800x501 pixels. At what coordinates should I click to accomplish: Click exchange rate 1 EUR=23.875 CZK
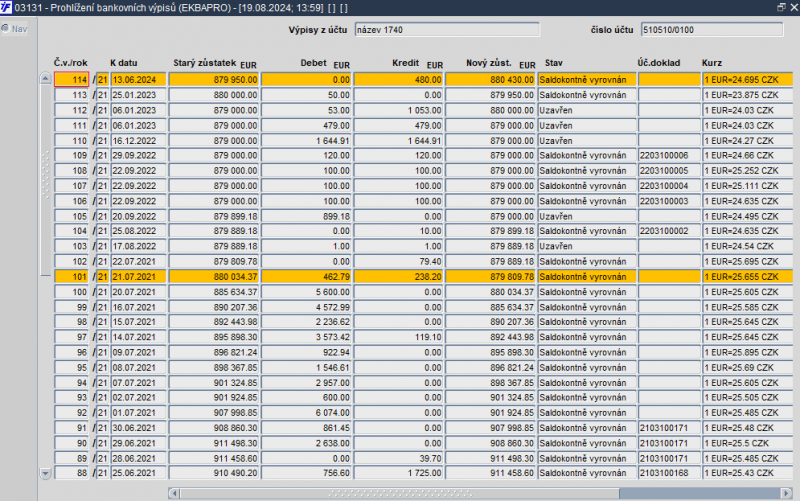pyautogui.click(x=748, y=95)
